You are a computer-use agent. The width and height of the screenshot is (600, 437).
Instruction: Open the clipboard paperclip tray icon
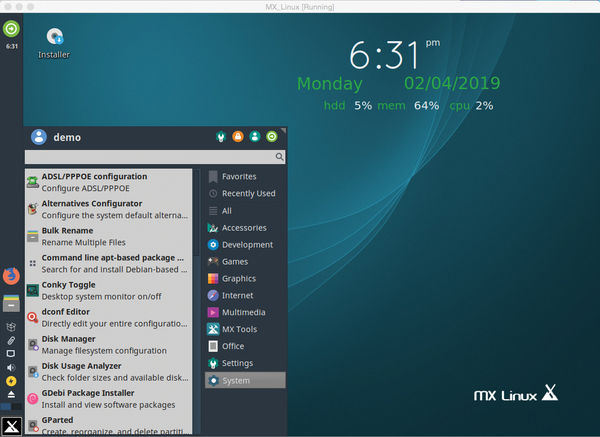[11, 340]
